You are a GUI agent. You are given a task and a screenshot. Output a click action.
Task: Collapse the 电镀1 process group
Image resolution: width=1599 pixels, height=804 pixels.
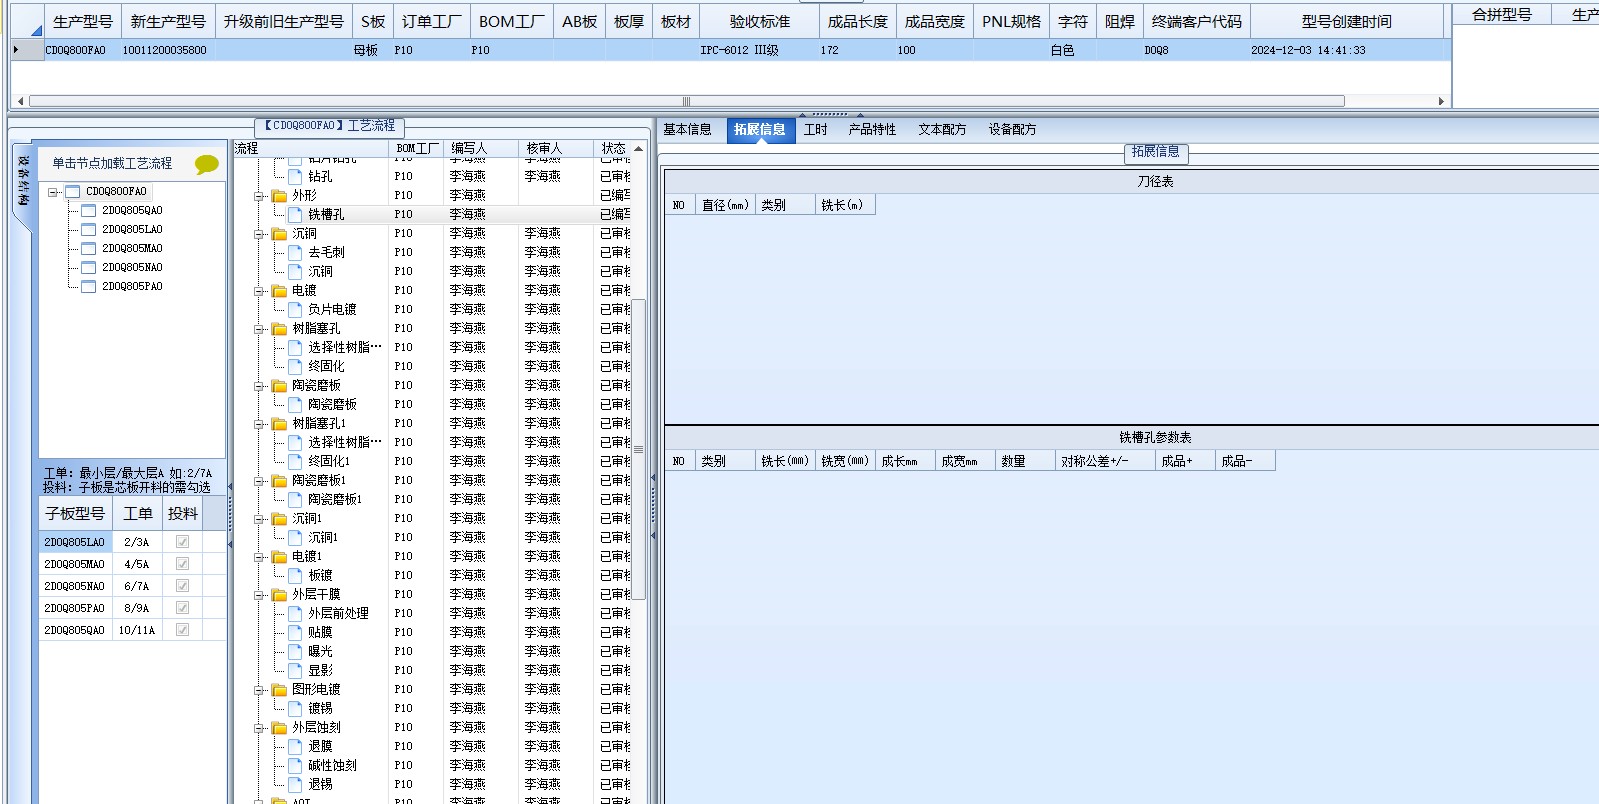click(259, 556)
